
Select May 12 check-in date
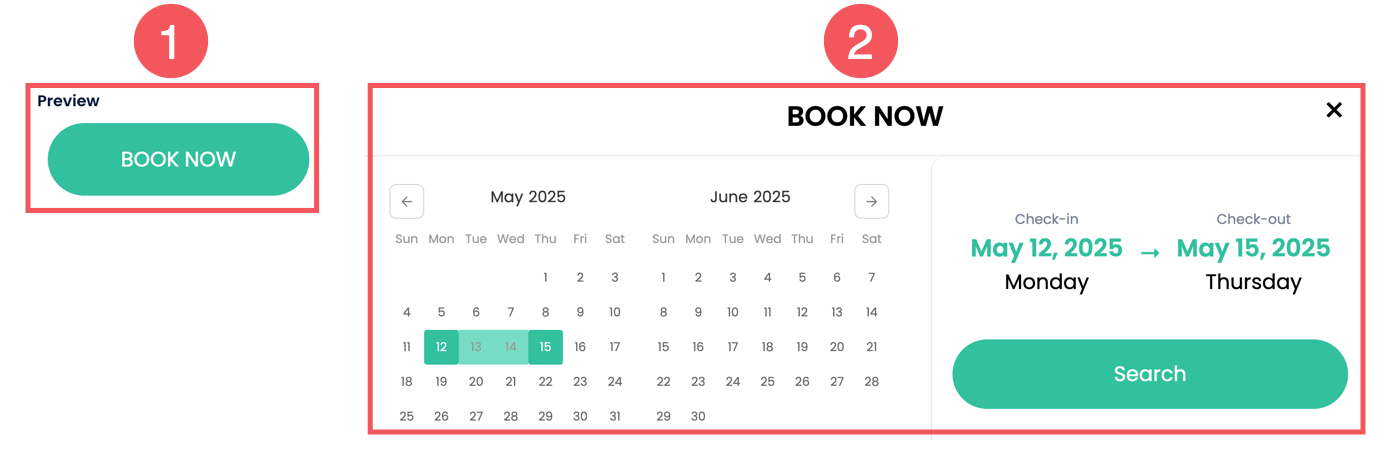pos(441,347)
